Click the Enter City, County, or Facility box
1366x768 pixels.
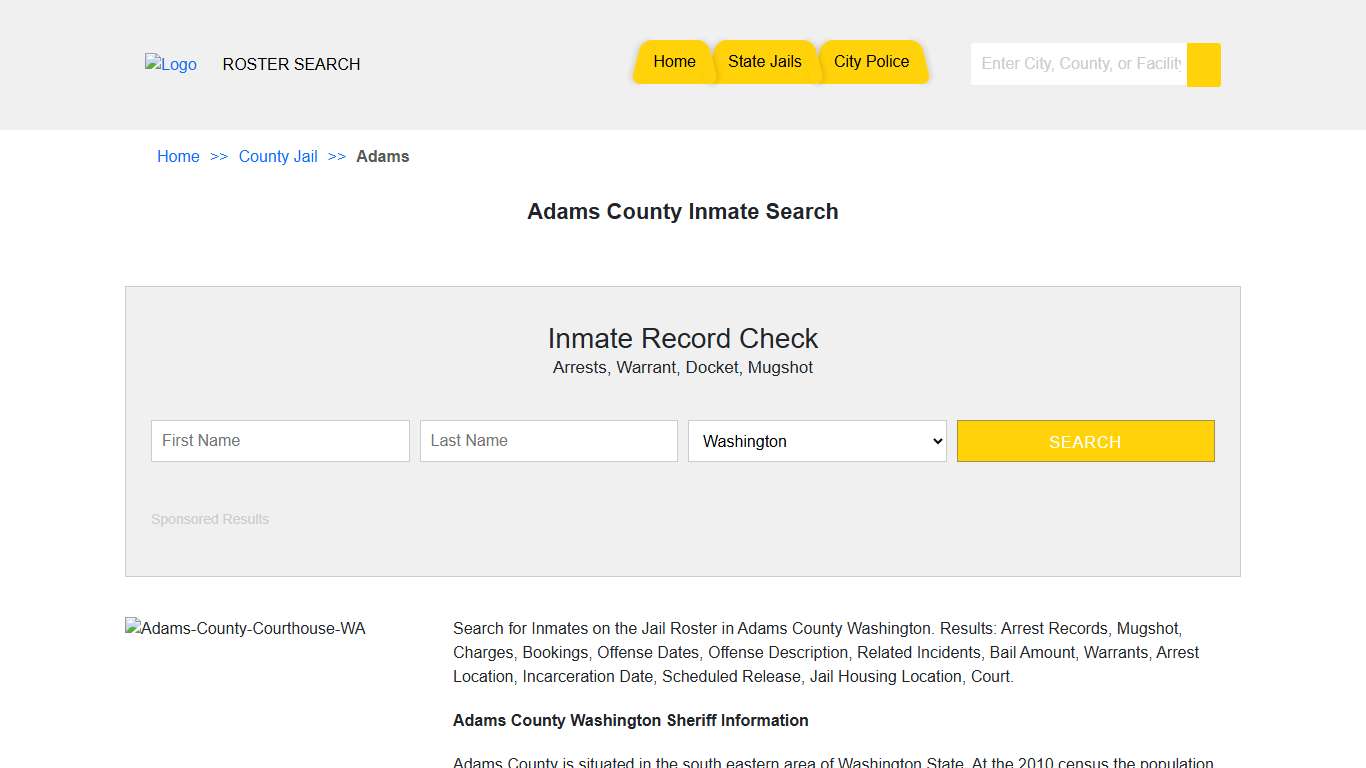click(1078, 64)
